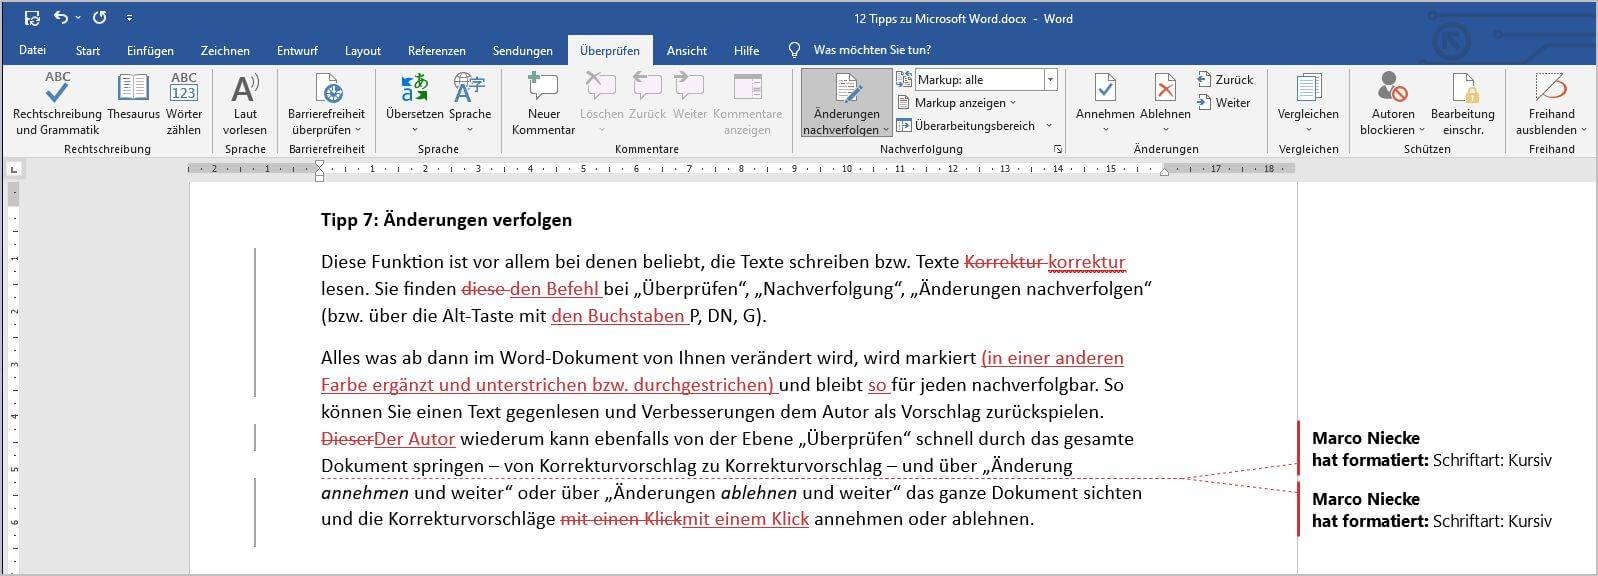The image size is (1598, 576).
Task: Click the Rechtschreibung und Grammatik icon
Action: [57, 90]
